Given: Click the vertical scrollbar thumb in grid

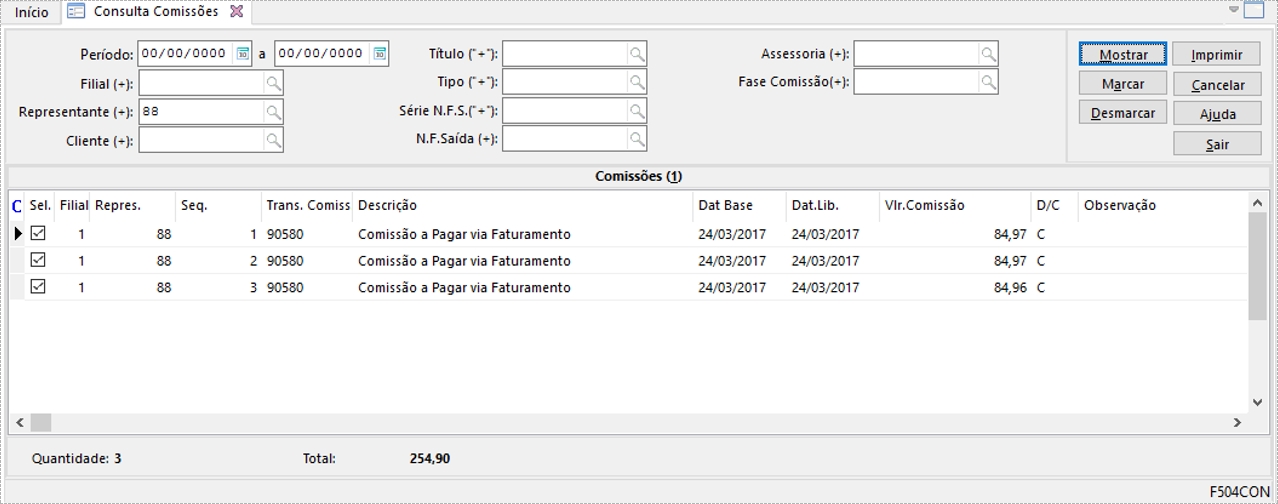Looking at the screenshot, I should click(1258, 266).
